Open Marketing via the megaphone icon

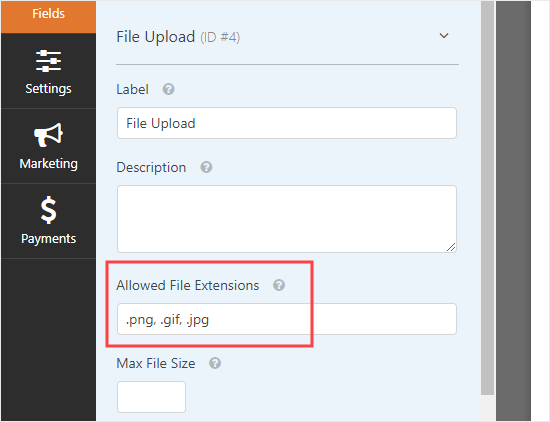click(48, 135)
